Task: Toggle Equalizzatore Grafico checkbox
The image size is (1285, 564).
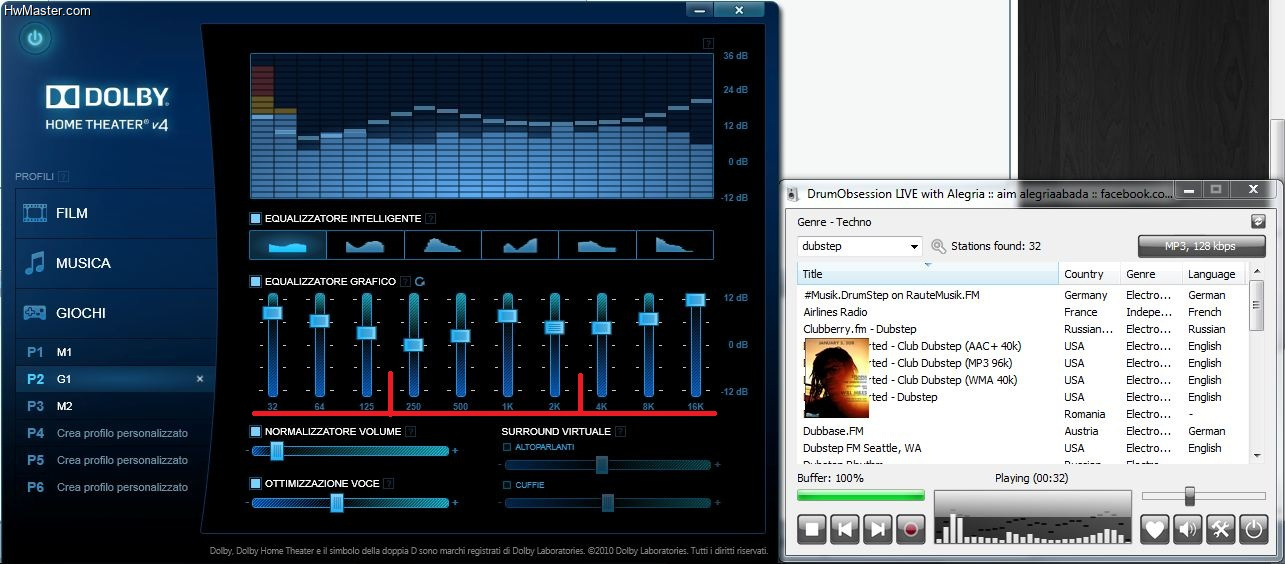Action: point(256,282)
